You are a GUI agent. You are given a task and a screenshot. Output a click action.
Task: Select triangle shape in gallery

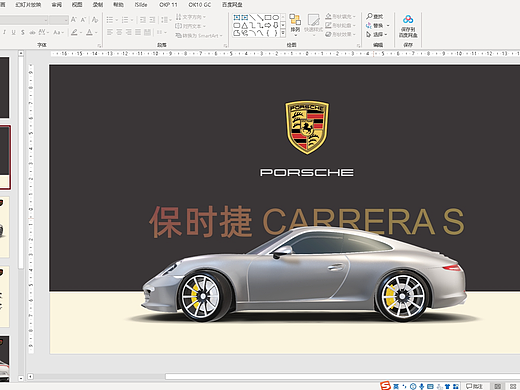pos(244,25)
